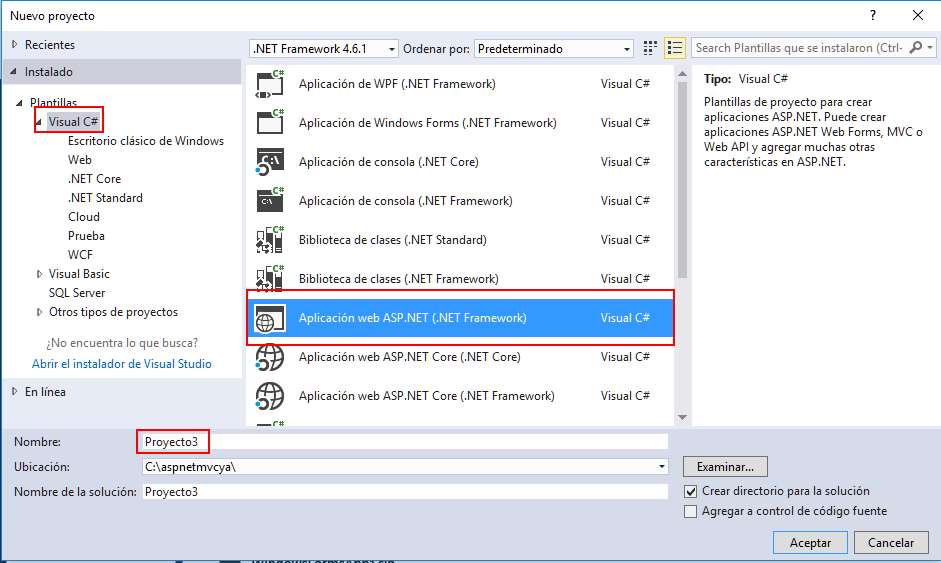Select Escritorio clásico de Windows category
The height and width of the screenshot is (563, 941).
146,141
